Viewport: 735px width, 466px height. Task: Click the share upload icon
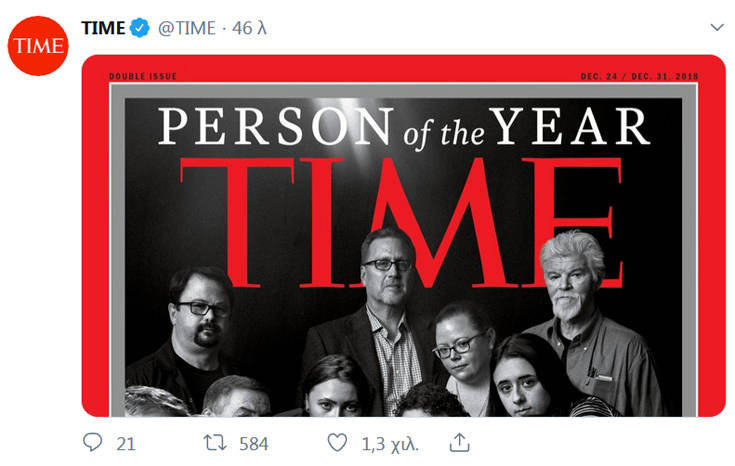coord(460,442)
